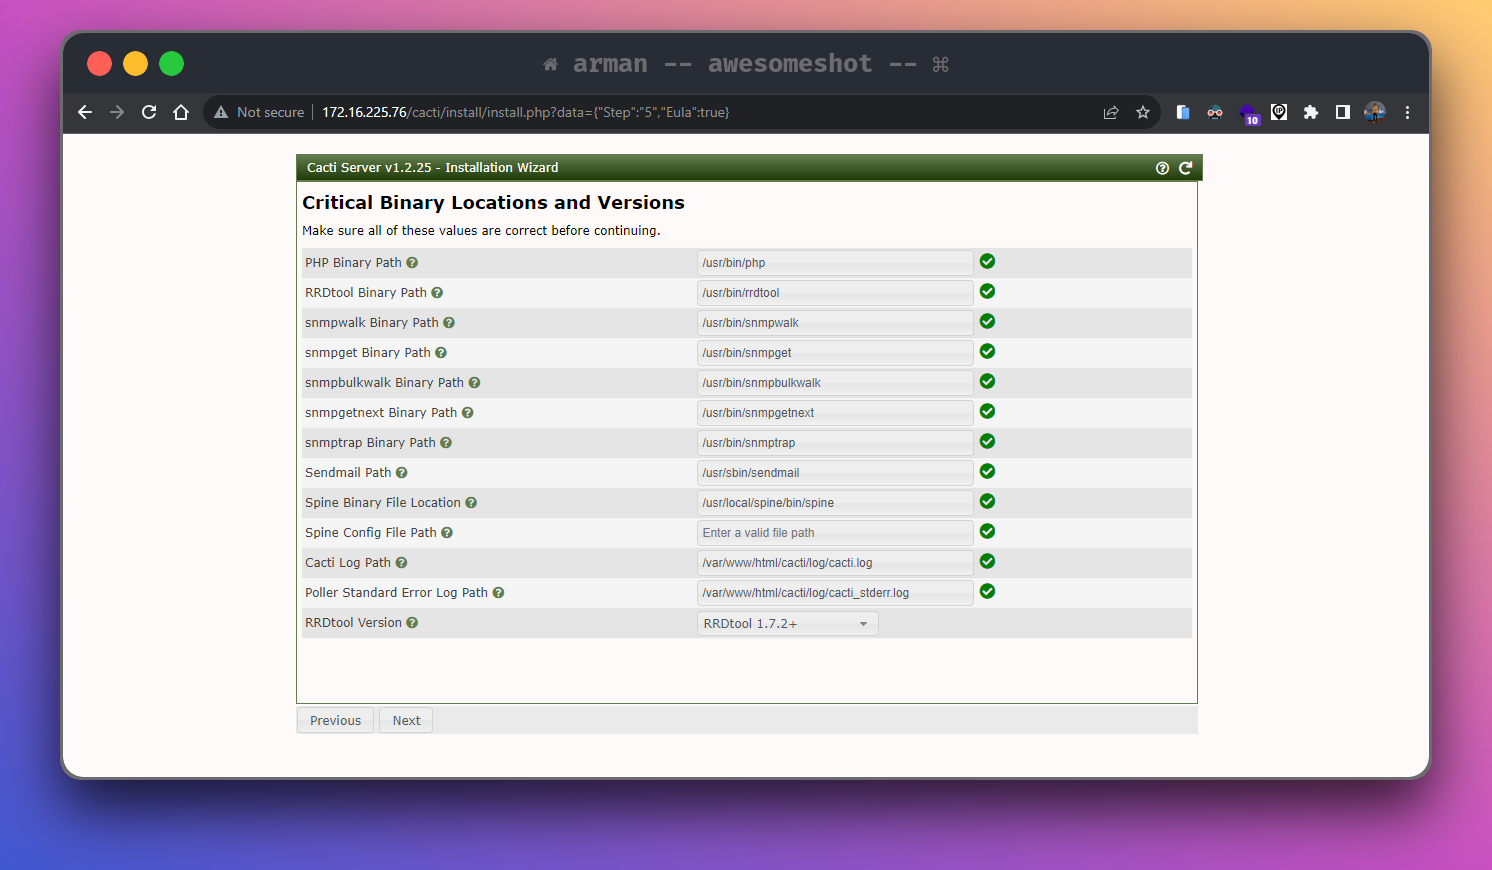Bookmark this page with the star icon

point(1143,112)
